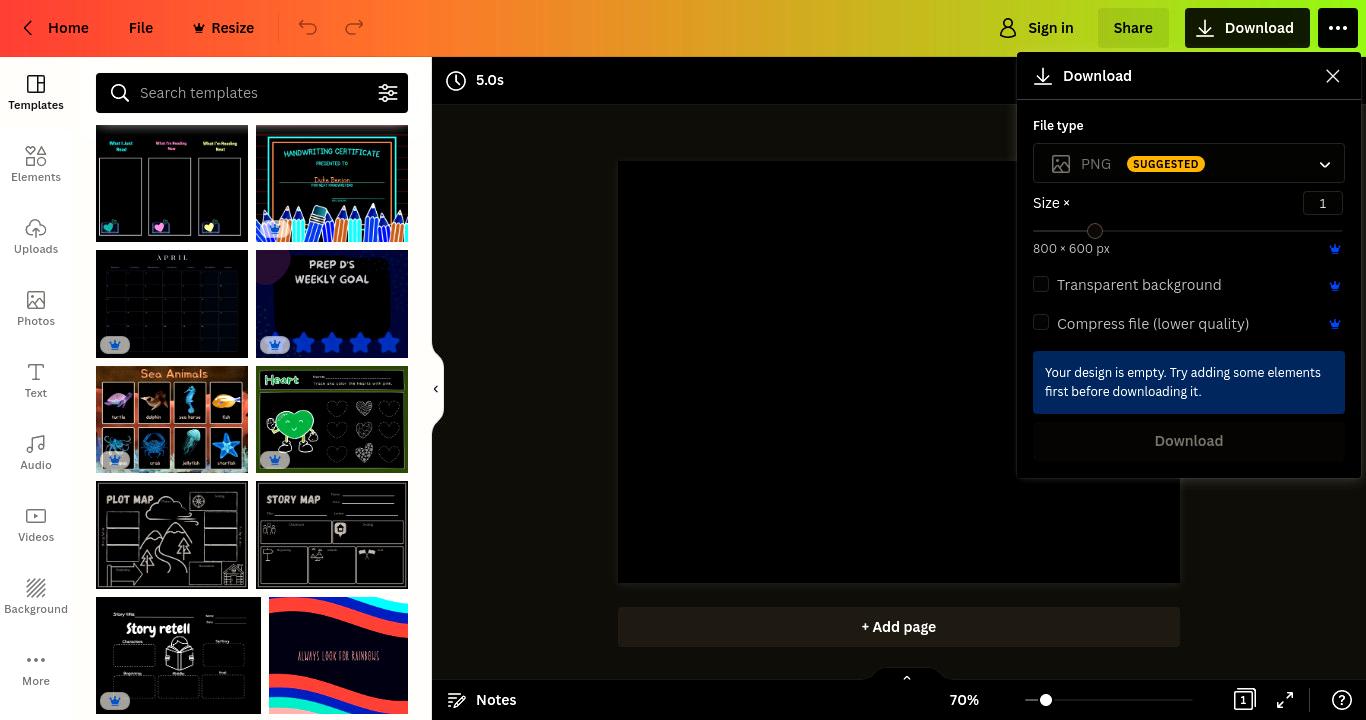Open the Audio panel
This screenshot has width=1366, height=720.
click(36, 452)
